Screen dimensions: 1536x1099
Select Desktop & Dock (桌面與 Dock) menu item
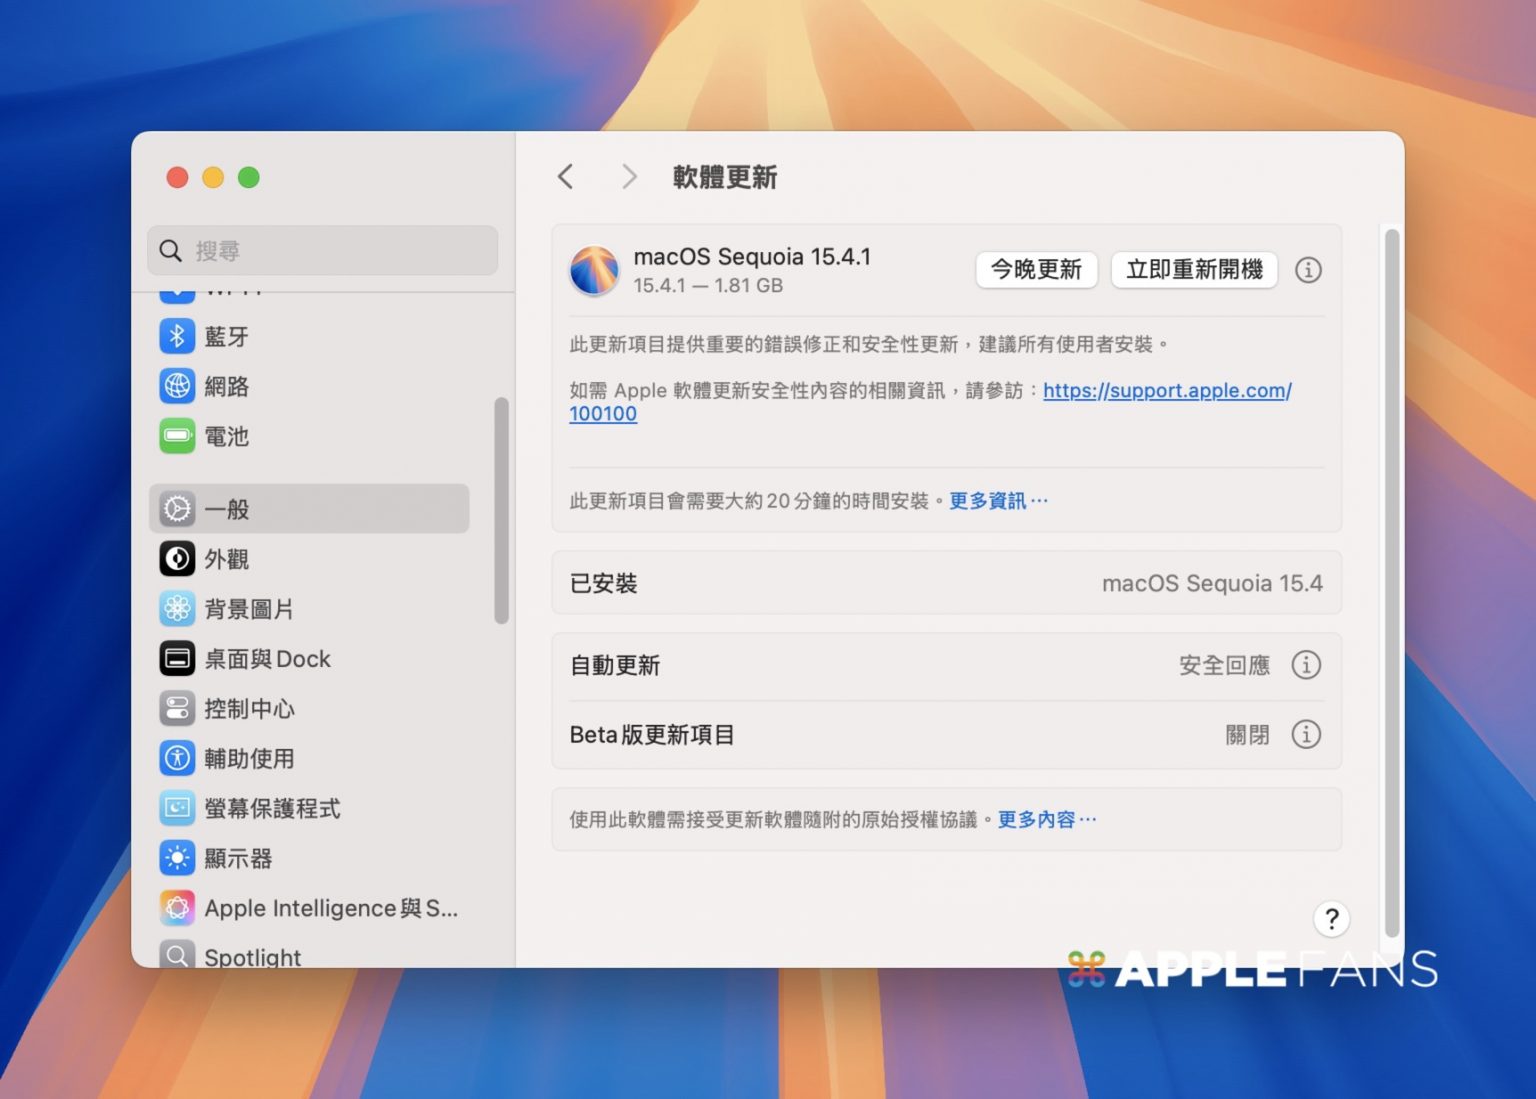267,659
